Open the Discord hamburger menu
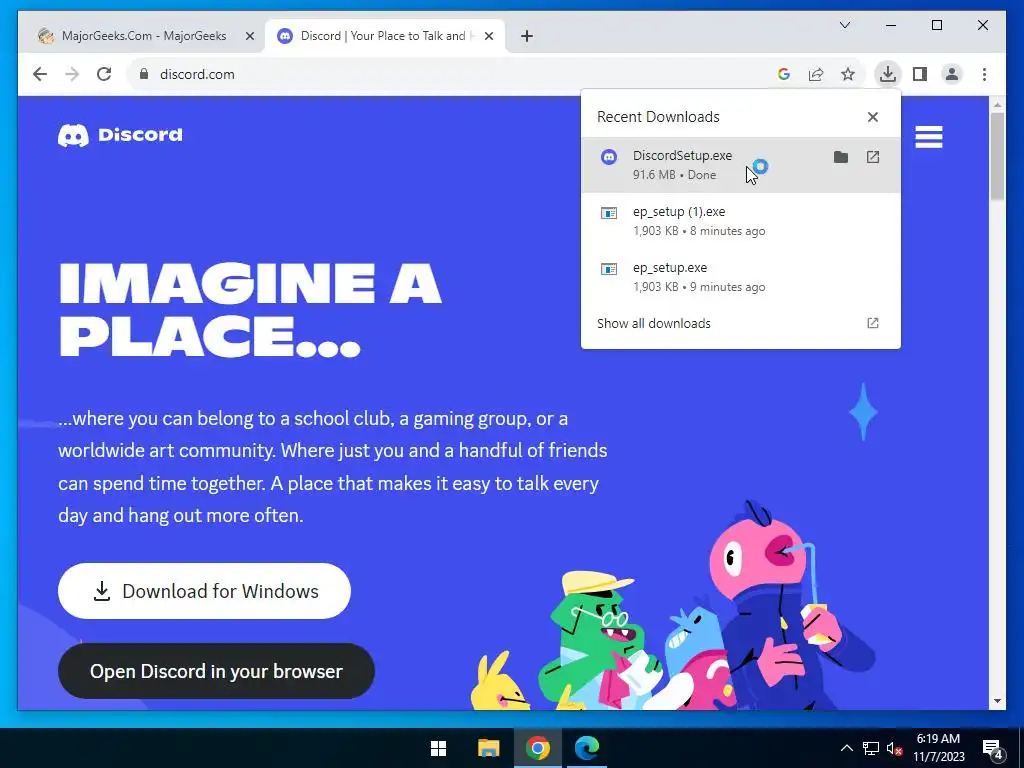This screenshot has width=1024, height=768. pyautogui.click(x=929, y=137)
